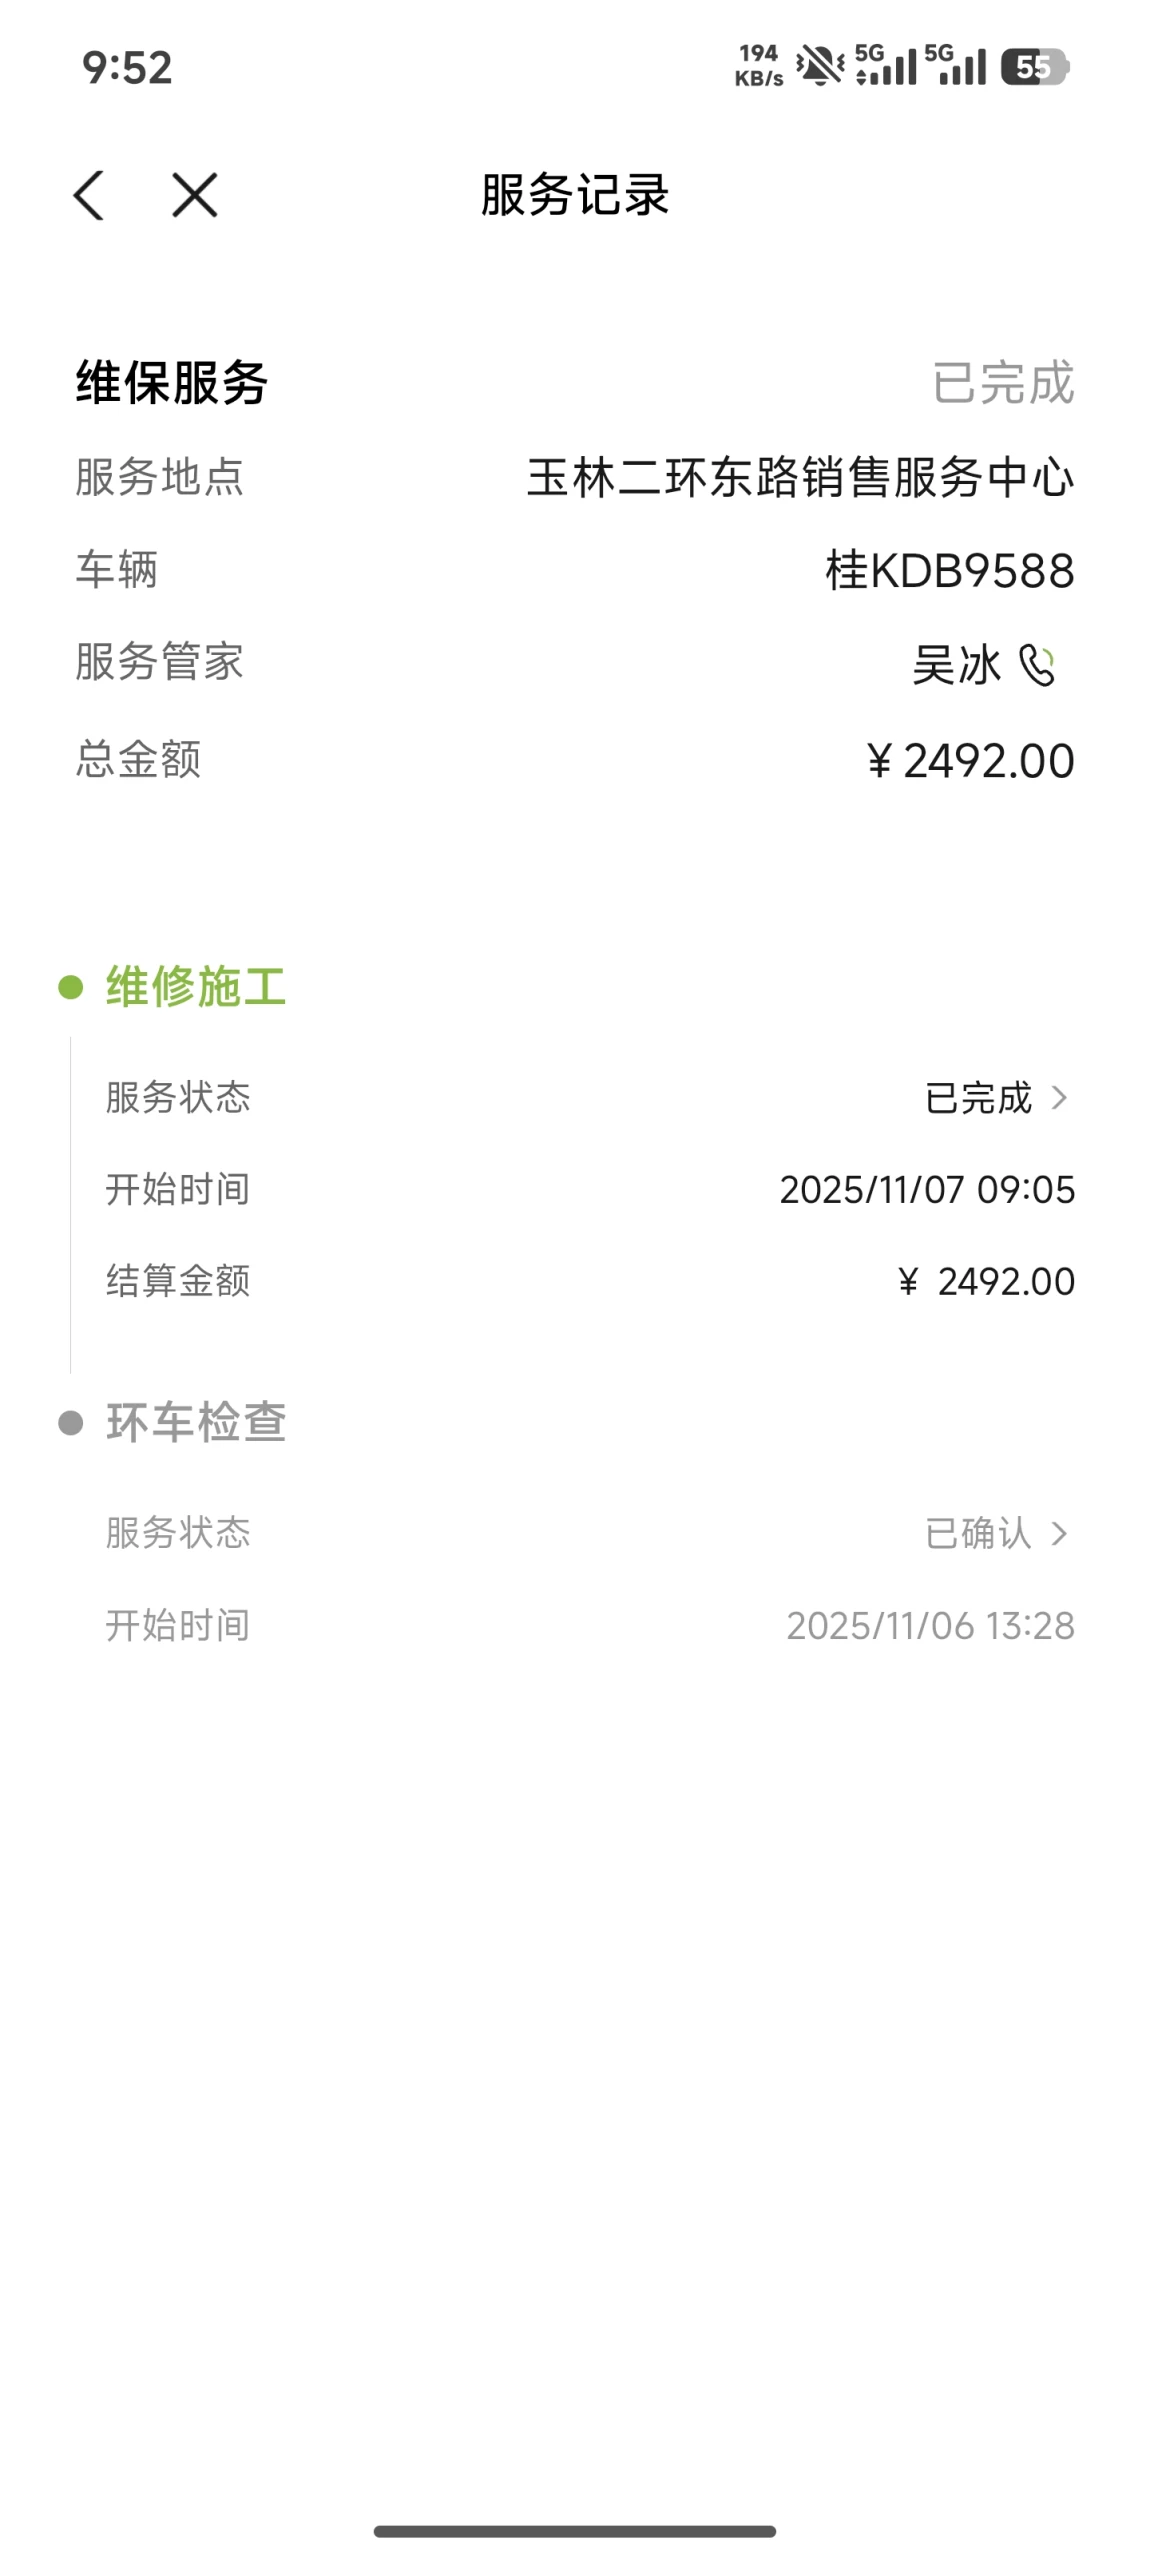Tap the green 维修施工 status dot
The image size is (1150, 2556).
(71, 988)
